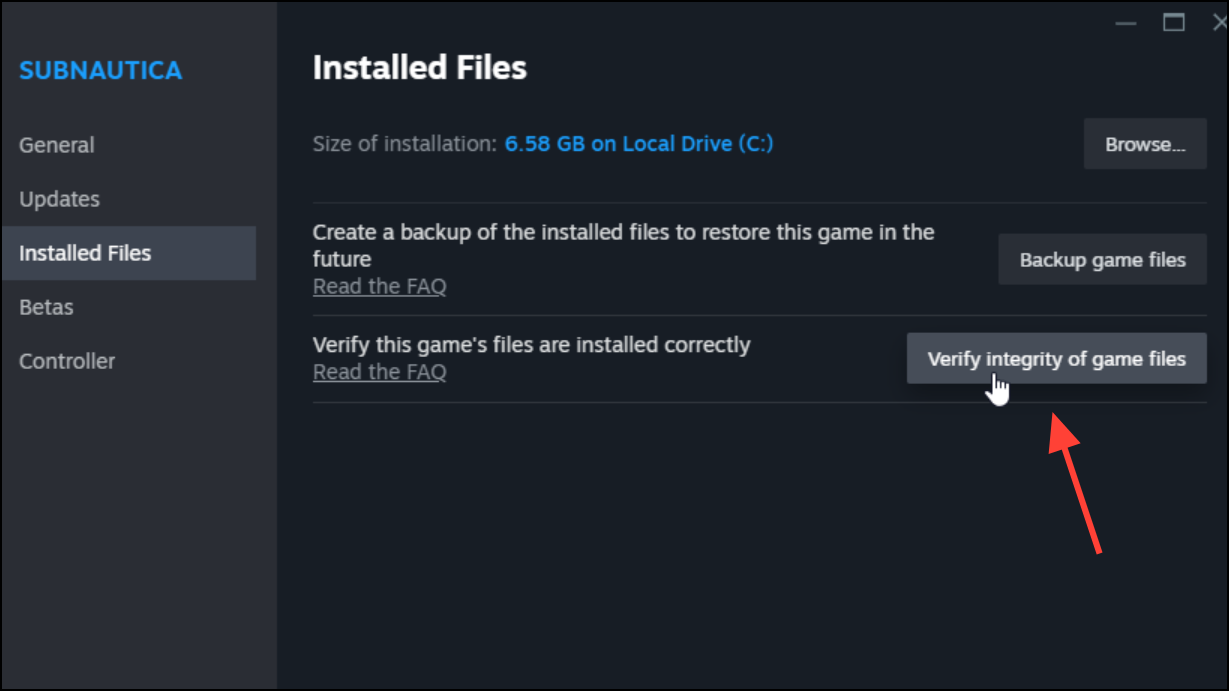Click the Installed Files page heading

tap(419, 67)
